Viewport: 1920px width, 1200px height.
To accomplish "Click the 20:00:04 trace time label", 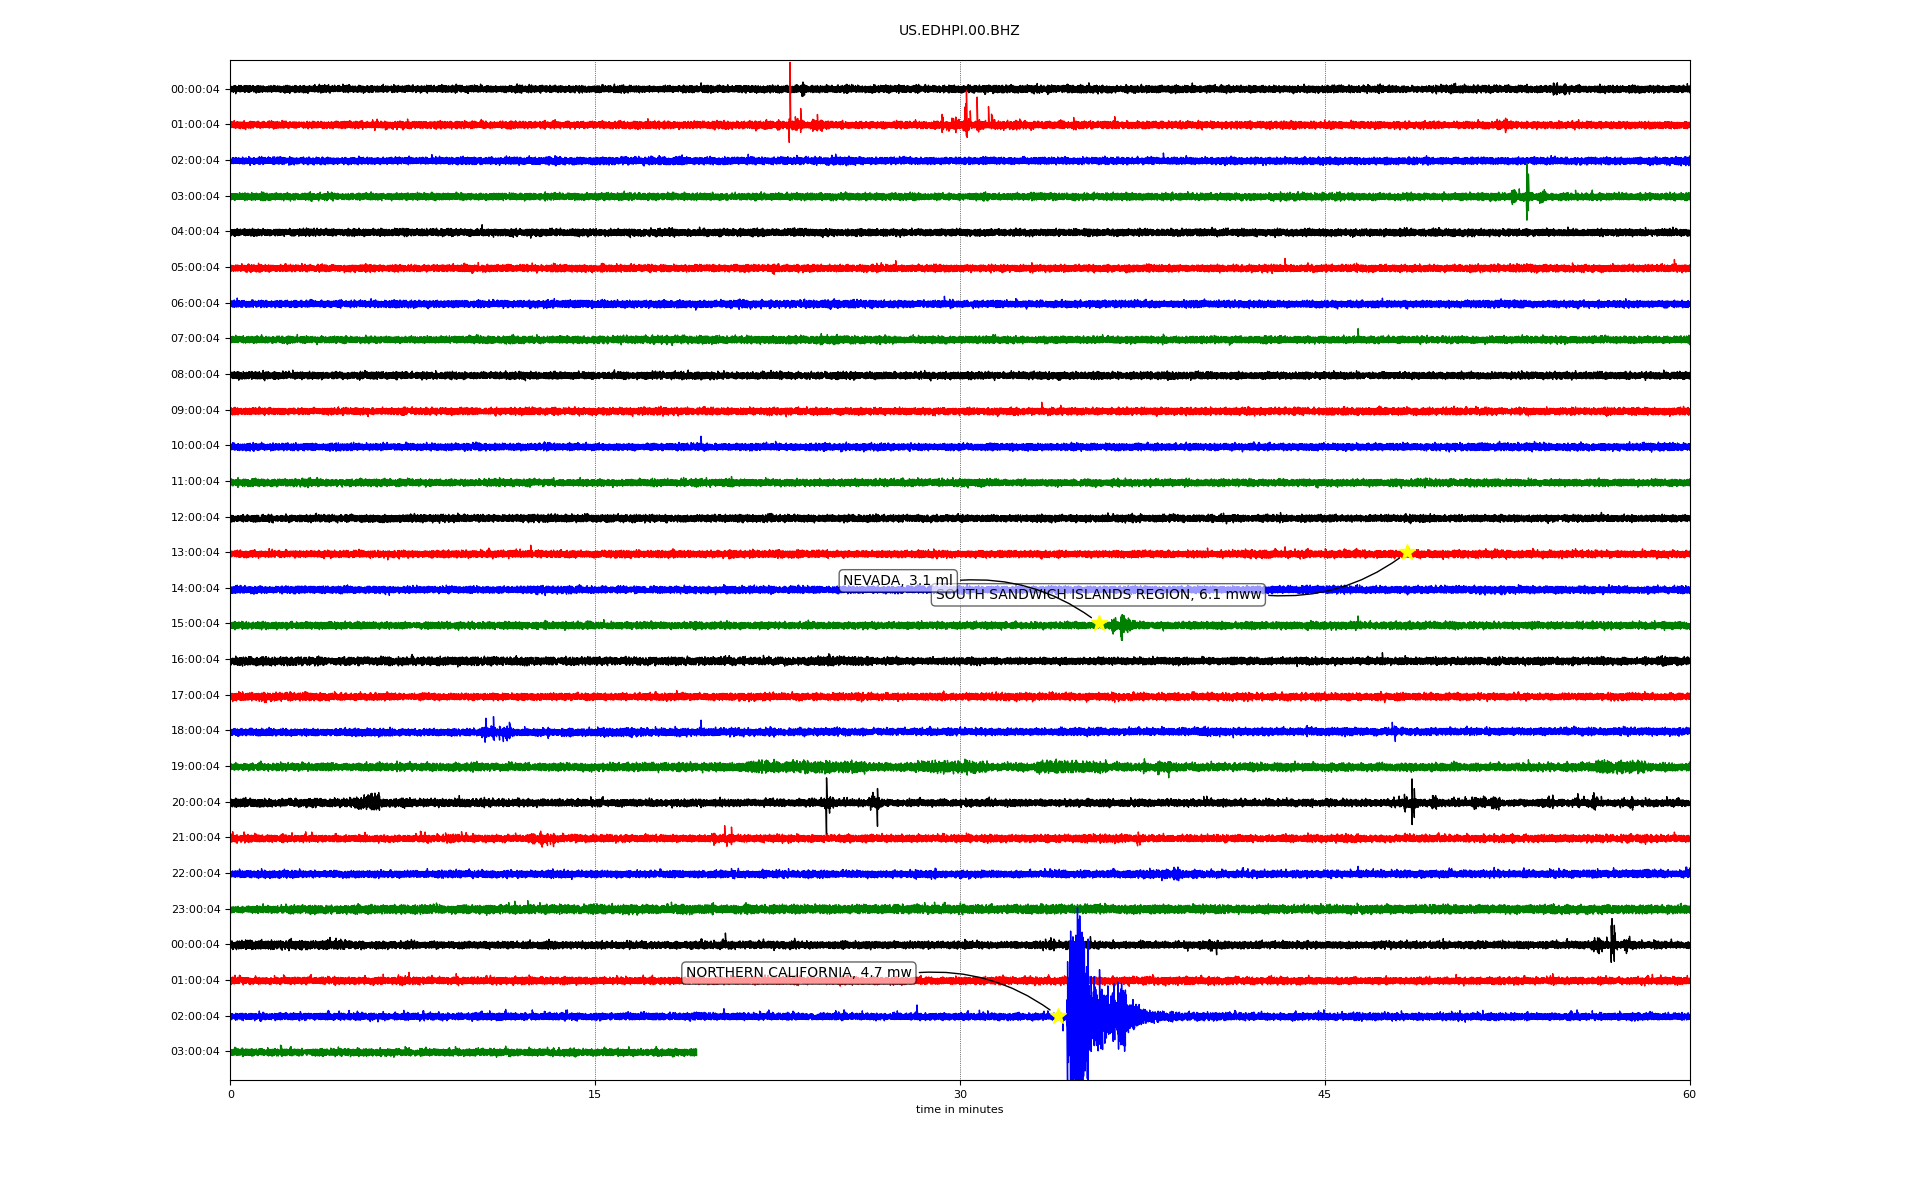I will click(x=195, y=803).
